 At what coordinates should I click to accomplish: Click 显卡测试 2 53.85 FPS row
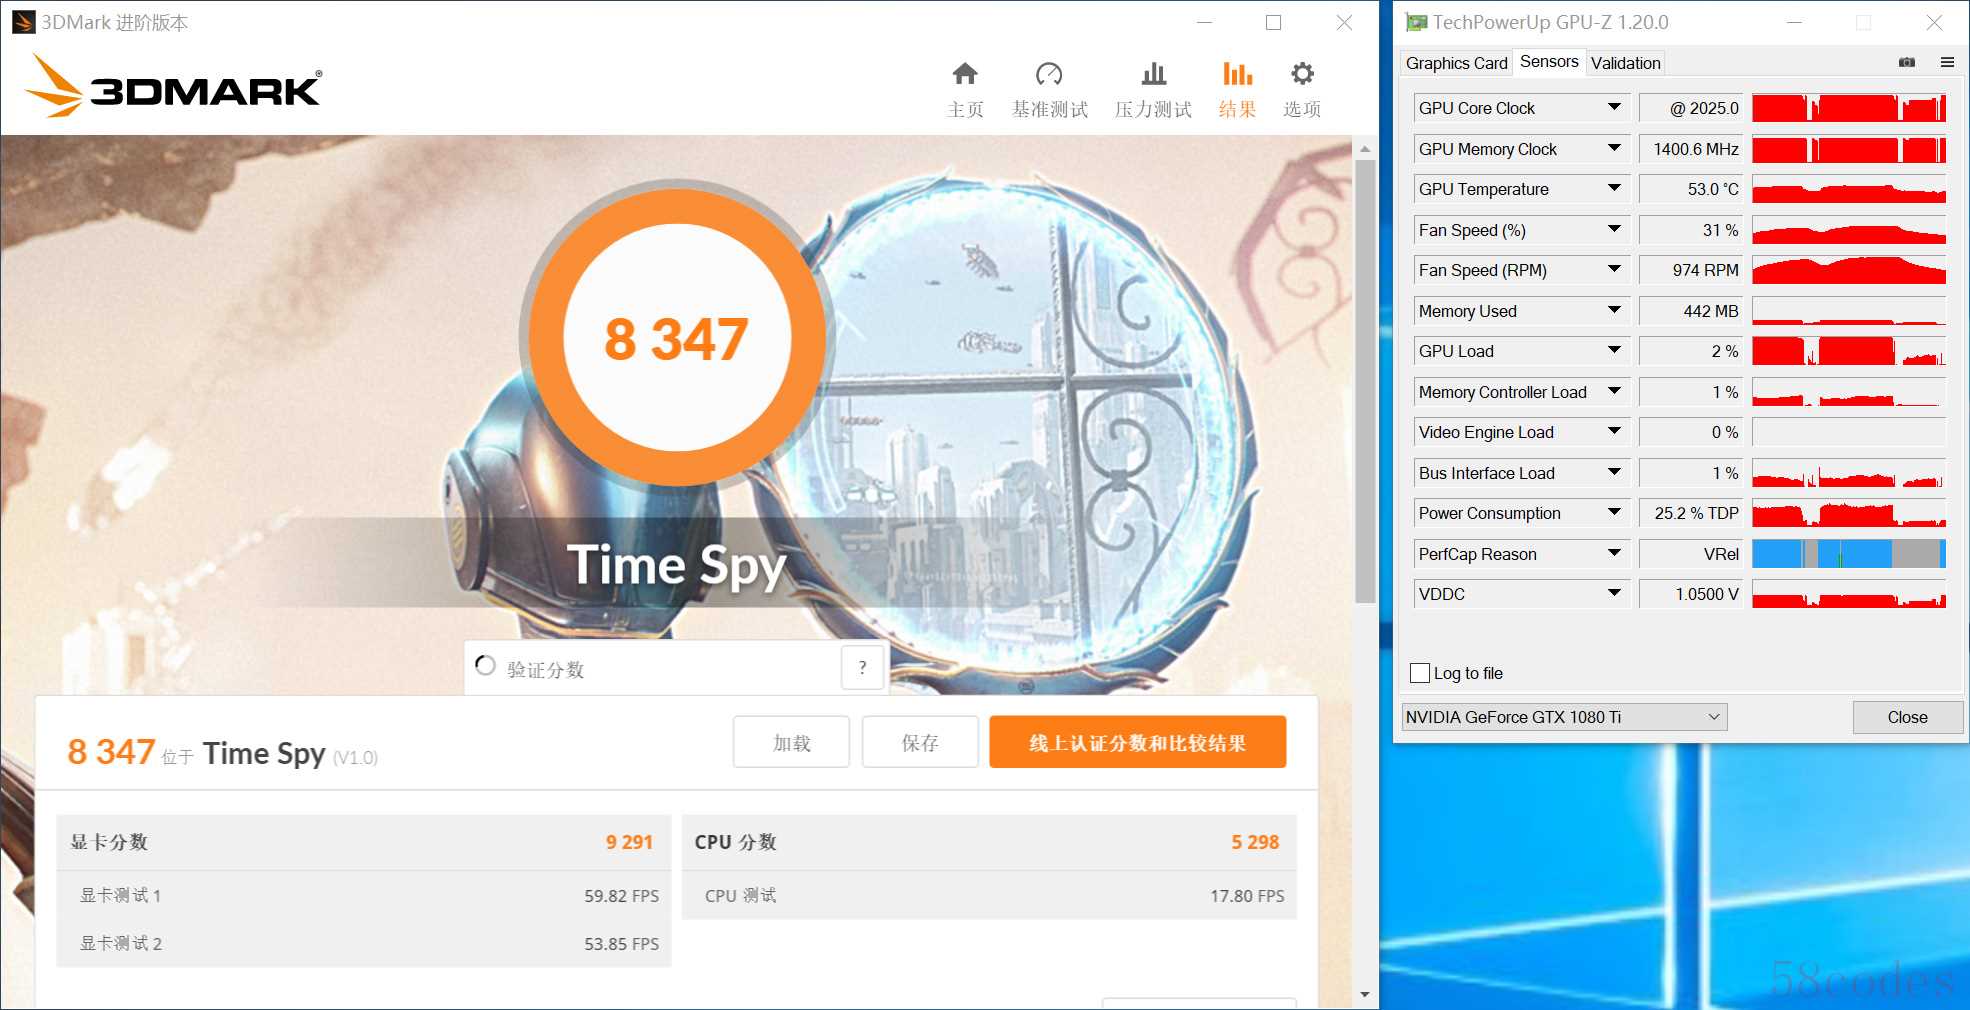pos(364,943)
